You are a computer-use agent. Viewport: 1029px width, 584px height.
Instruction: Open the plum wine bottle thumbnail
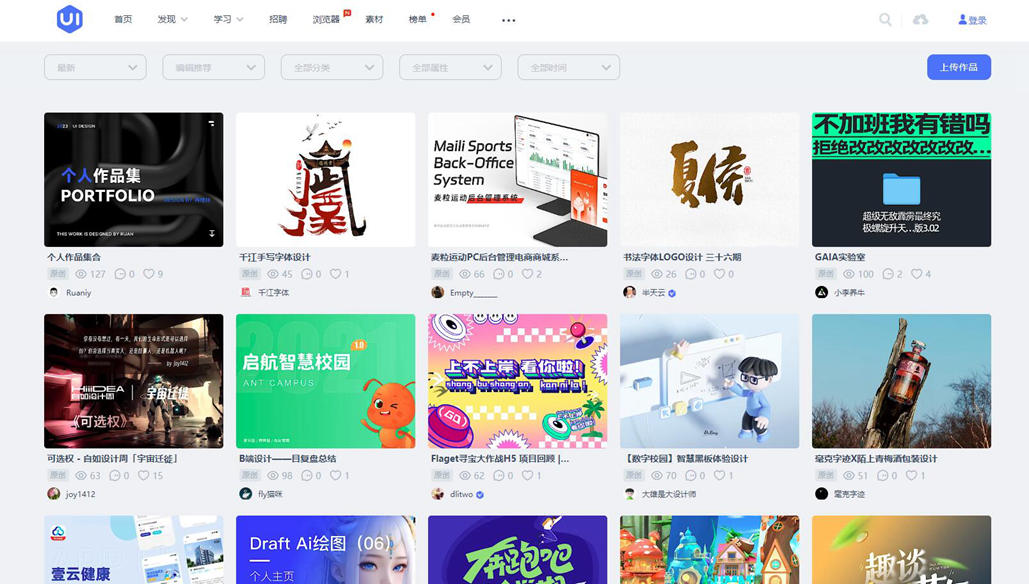point(902,381)
